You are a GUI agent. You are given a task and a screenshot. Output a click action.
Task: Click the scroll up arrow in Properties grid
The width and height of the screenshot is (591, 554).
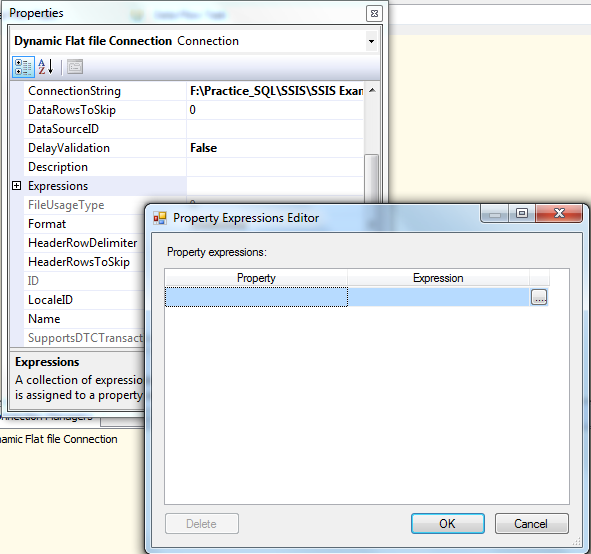click(x=372, y=90)
